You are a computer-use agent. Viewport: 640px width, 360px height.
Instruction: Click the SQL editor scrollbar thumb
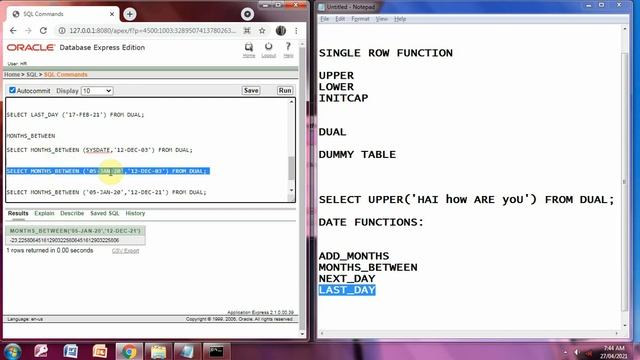(x=291, y=168)
